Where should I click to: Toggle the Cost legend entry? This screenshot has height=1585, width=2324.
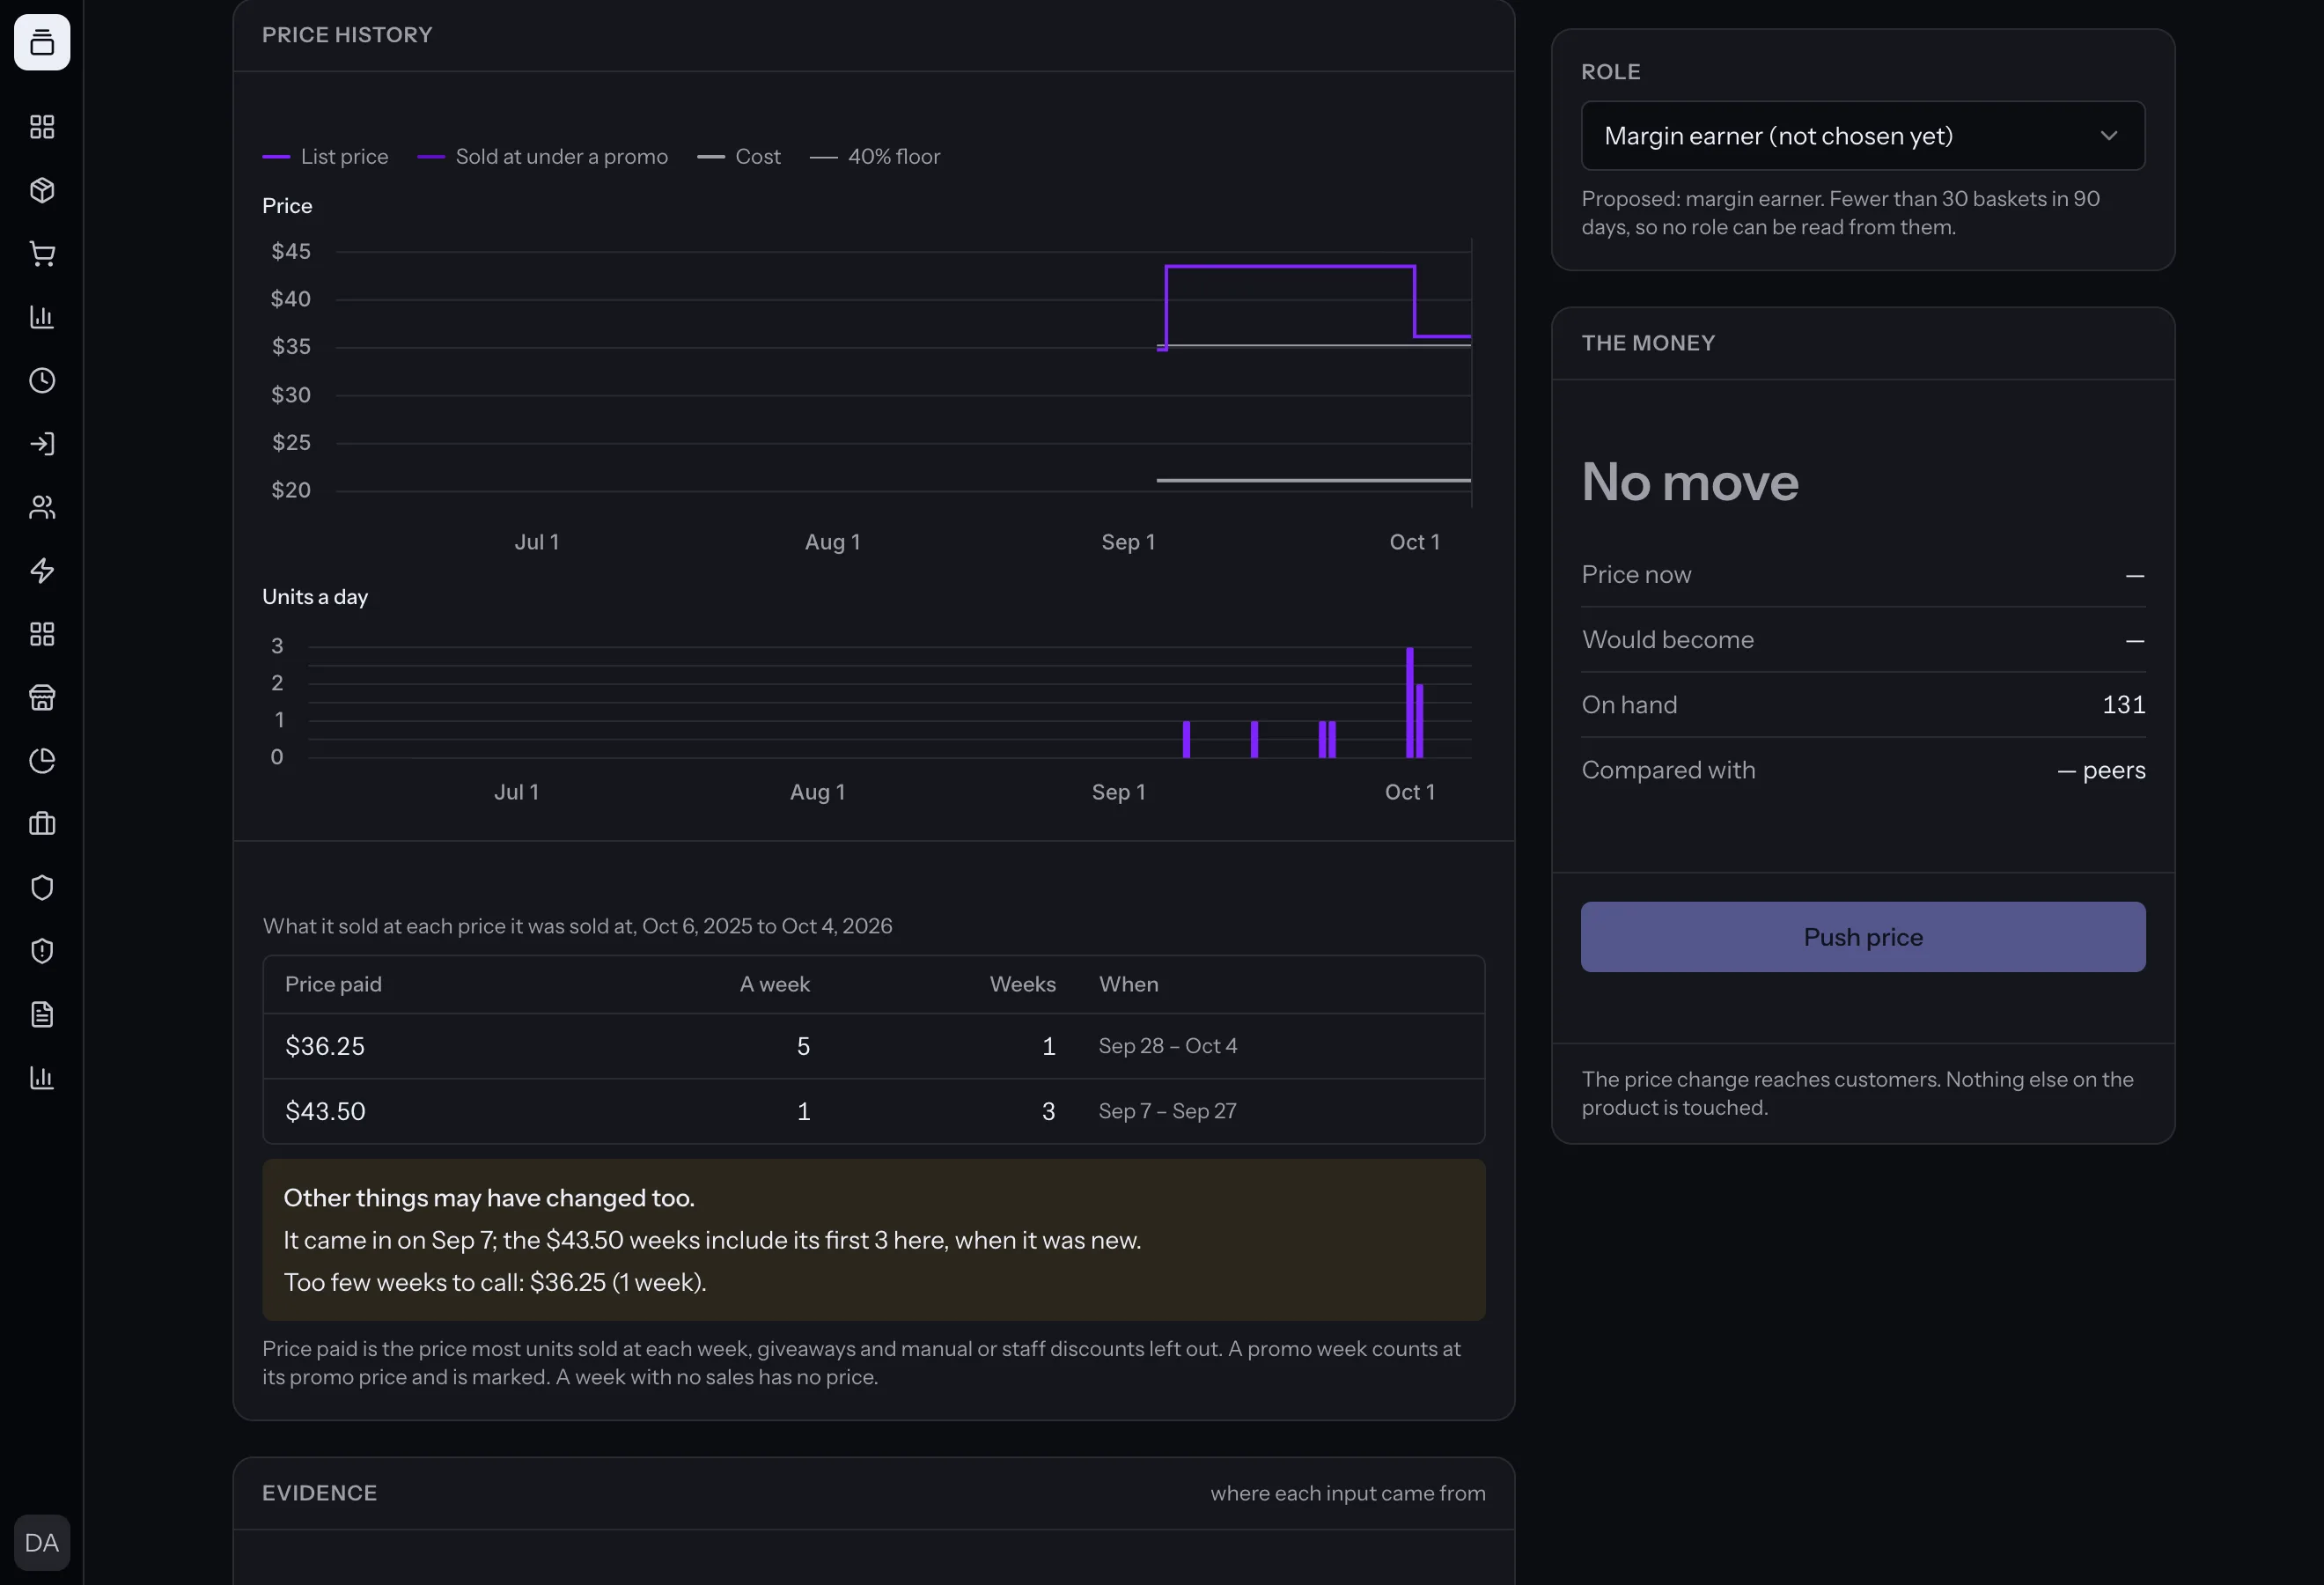(x=738, y=157)
